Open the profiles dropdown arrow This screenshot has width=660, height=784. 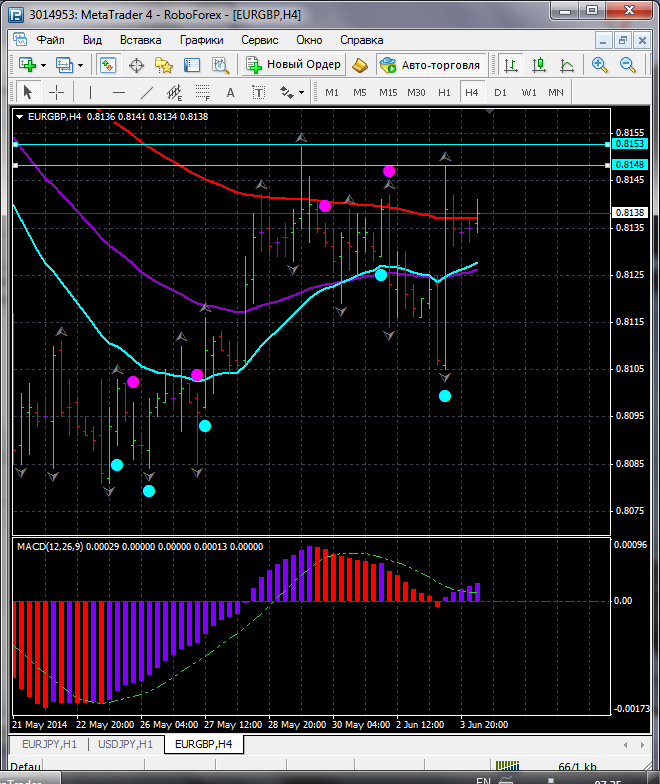[81, 65]
